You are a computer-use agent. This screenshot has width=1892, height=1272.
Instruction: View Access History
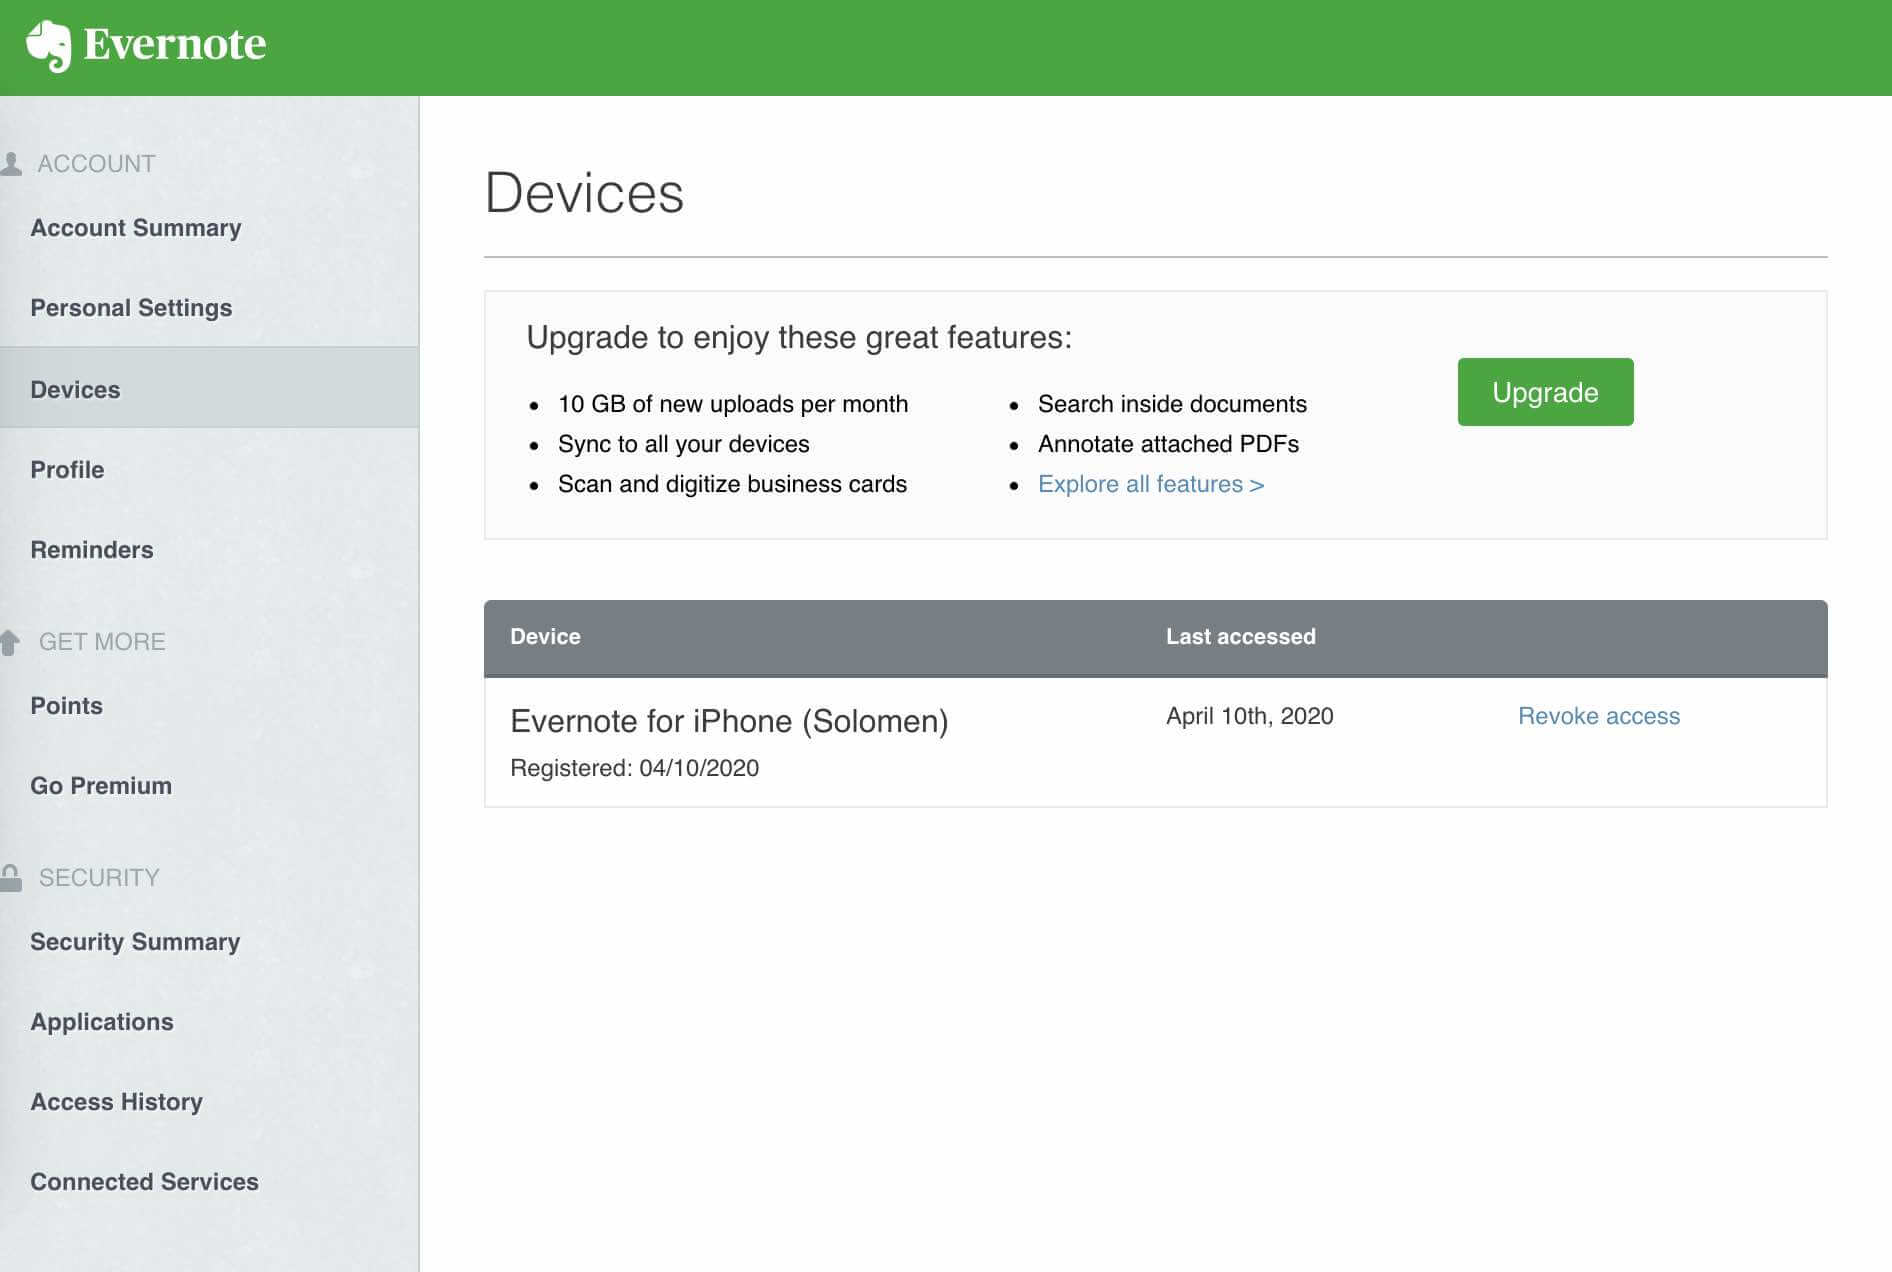click(x=116, y=1102)
